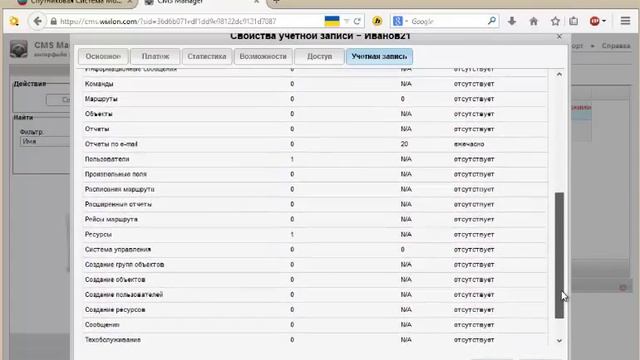Click the Google search engine icon

(x=398, y=21)
